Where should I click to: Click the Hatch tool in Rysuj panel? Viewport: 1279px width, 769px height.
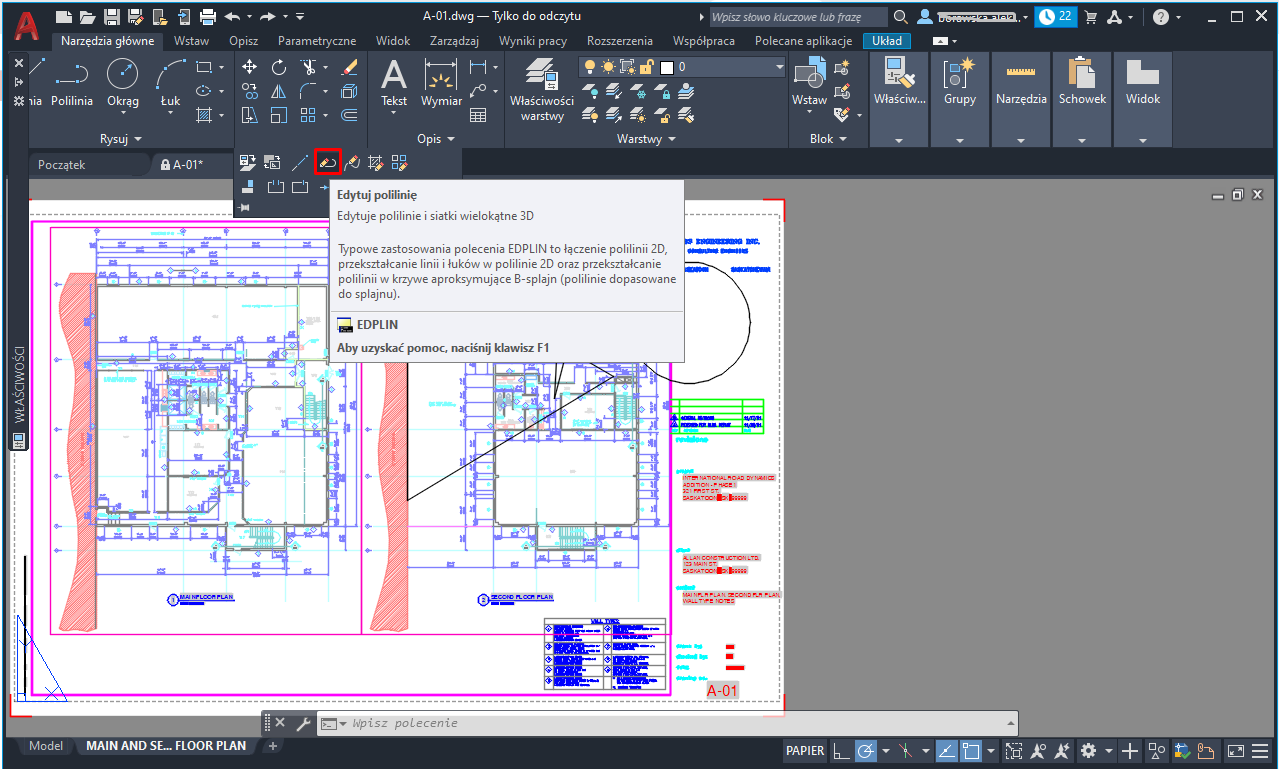(203, 115)
